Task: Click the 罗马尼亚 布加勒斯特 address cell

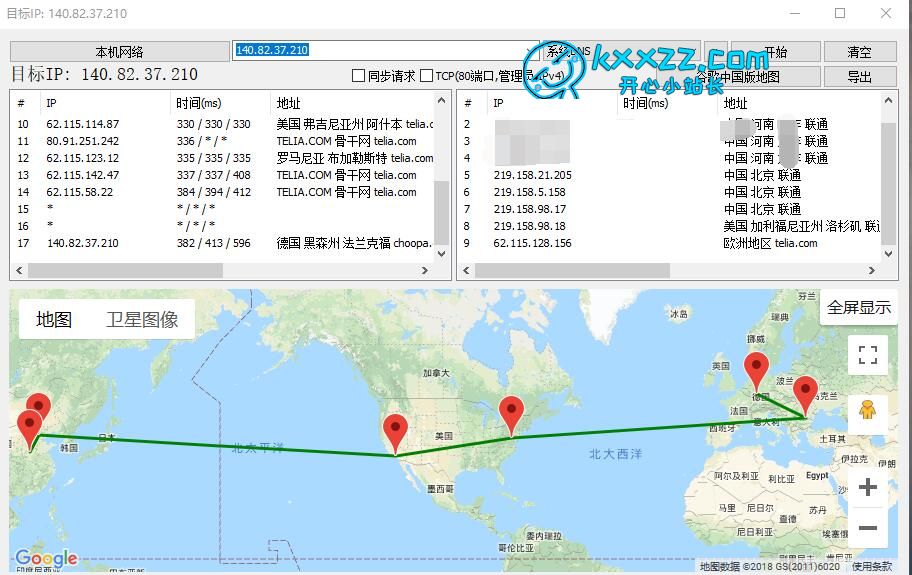Action: pos(355,158)
